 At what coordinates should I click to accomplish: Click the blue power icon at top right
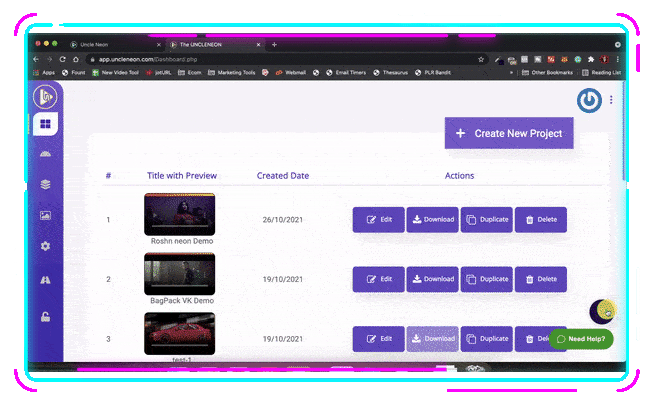[x=589, y=100]
